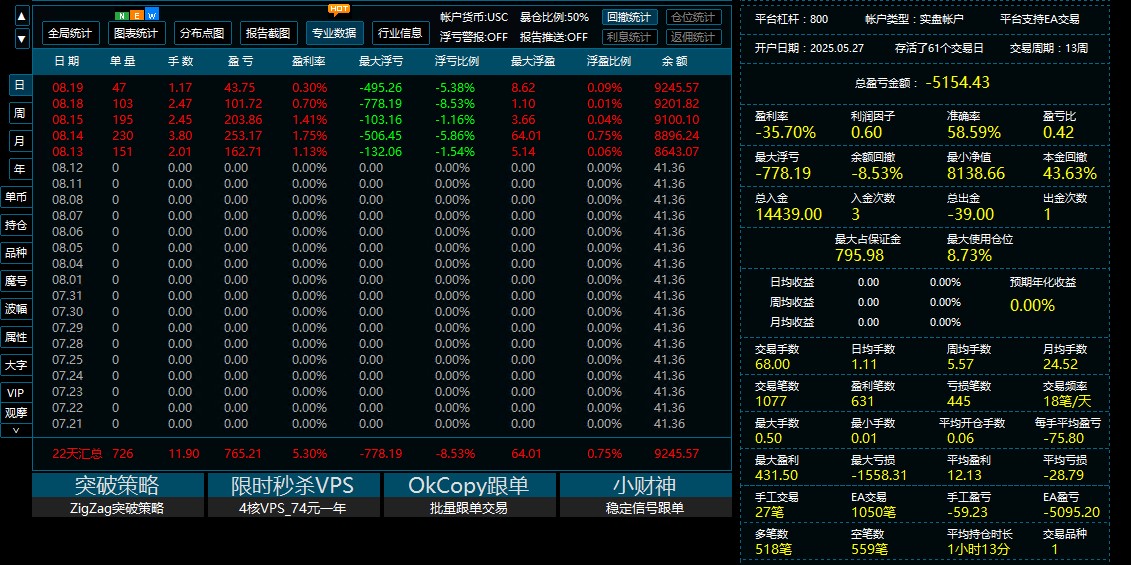The width and height of the screenshot is (1131, 565).
Task: Click 稳定信号跟单 caption
Action: (645, 508)
